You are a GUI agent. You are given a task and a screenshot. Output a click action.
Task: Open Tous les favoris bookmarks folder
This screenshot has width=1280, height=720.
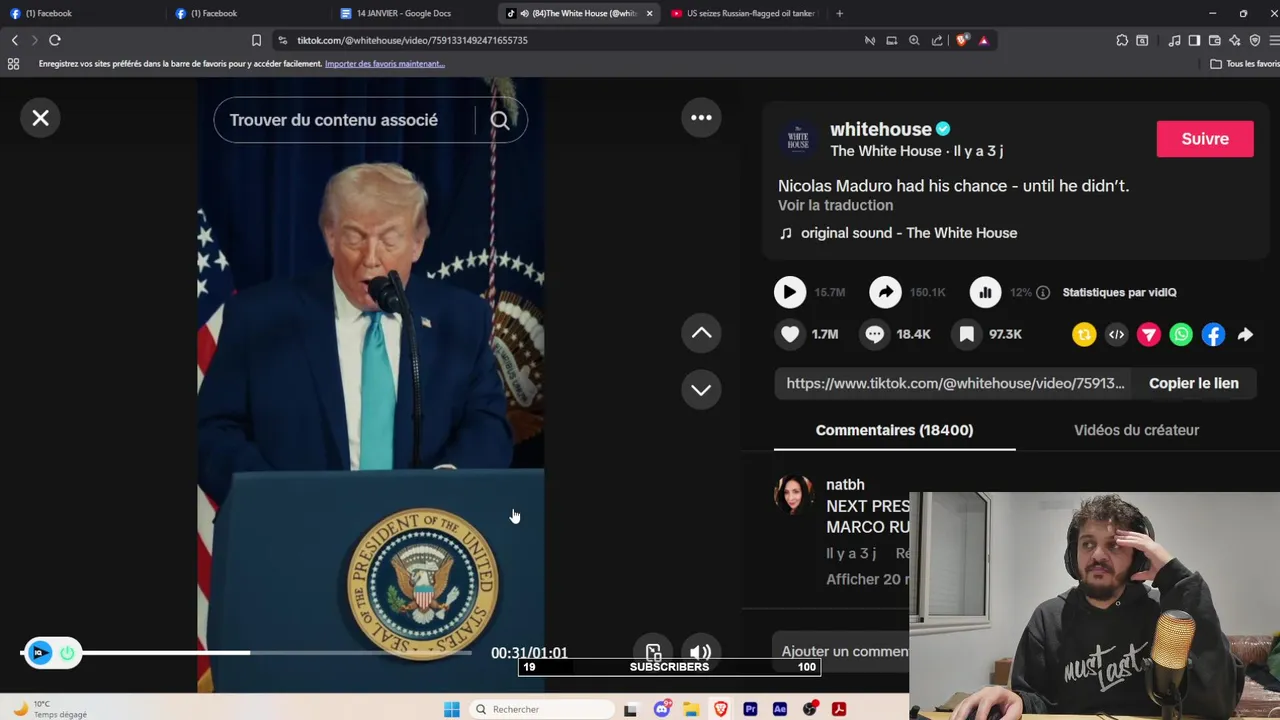tap(1244, 64)
